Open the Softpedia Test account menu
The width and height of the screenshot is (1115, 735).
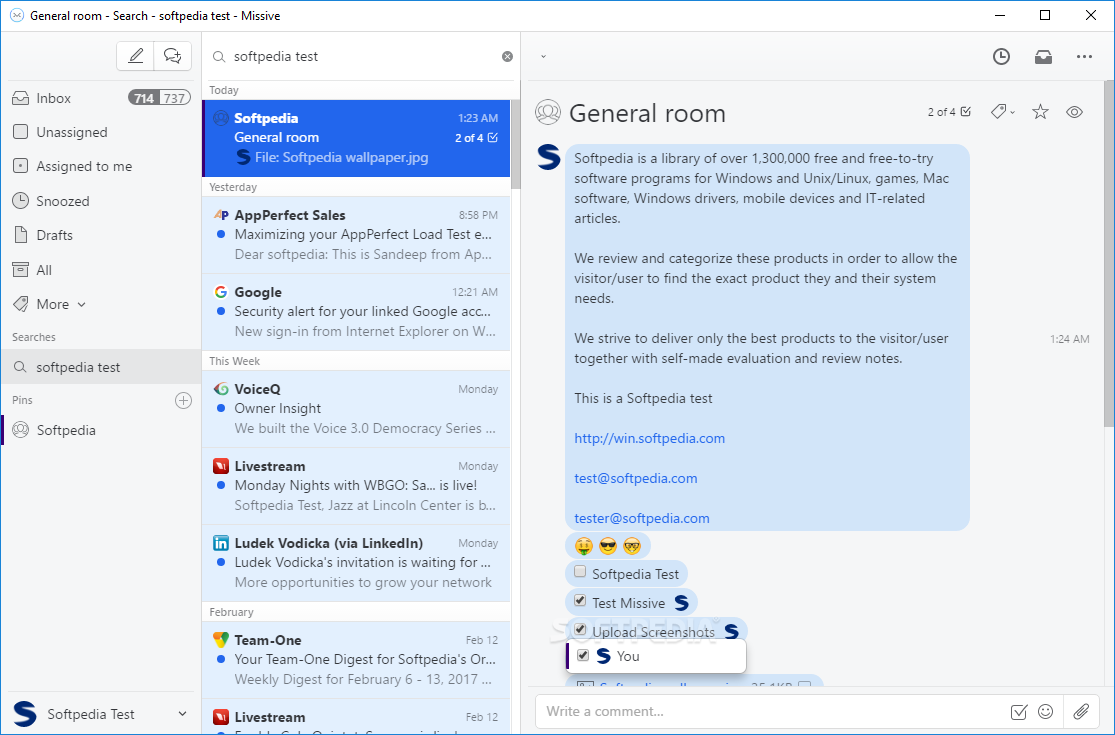pos(100,714)
